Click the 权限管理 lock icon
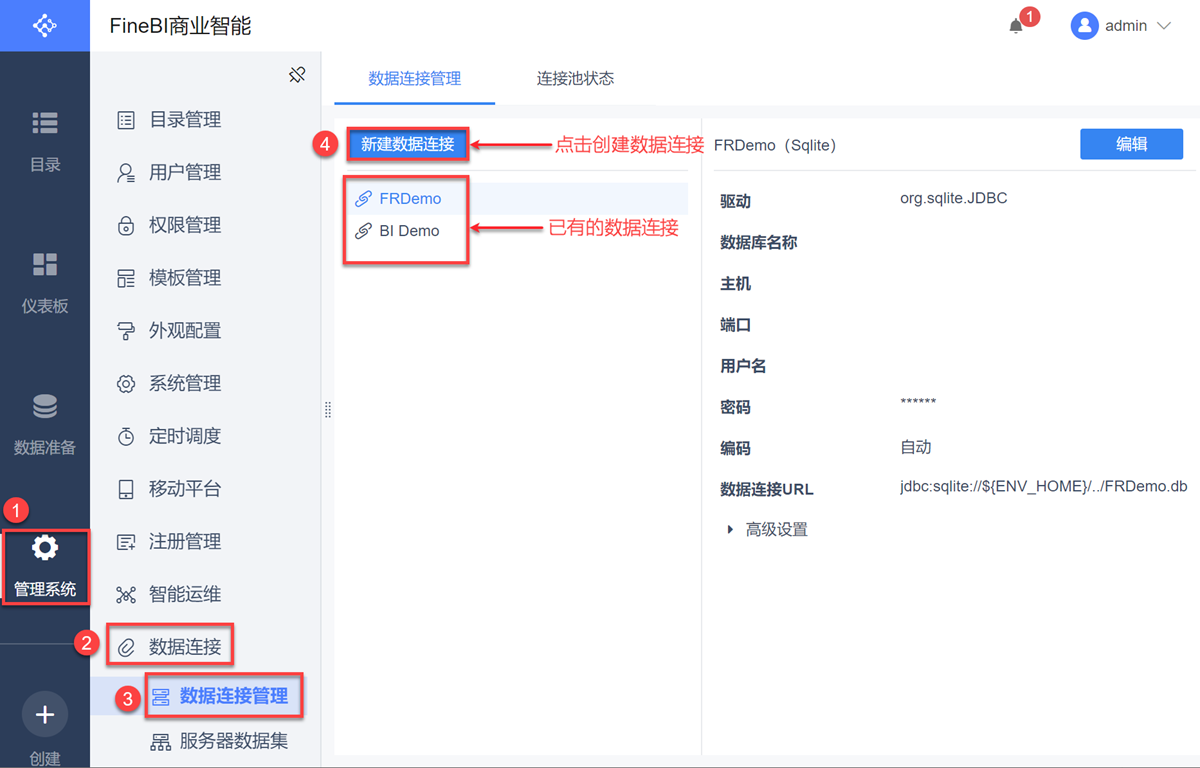The image size is (1200, 768). 126,226
